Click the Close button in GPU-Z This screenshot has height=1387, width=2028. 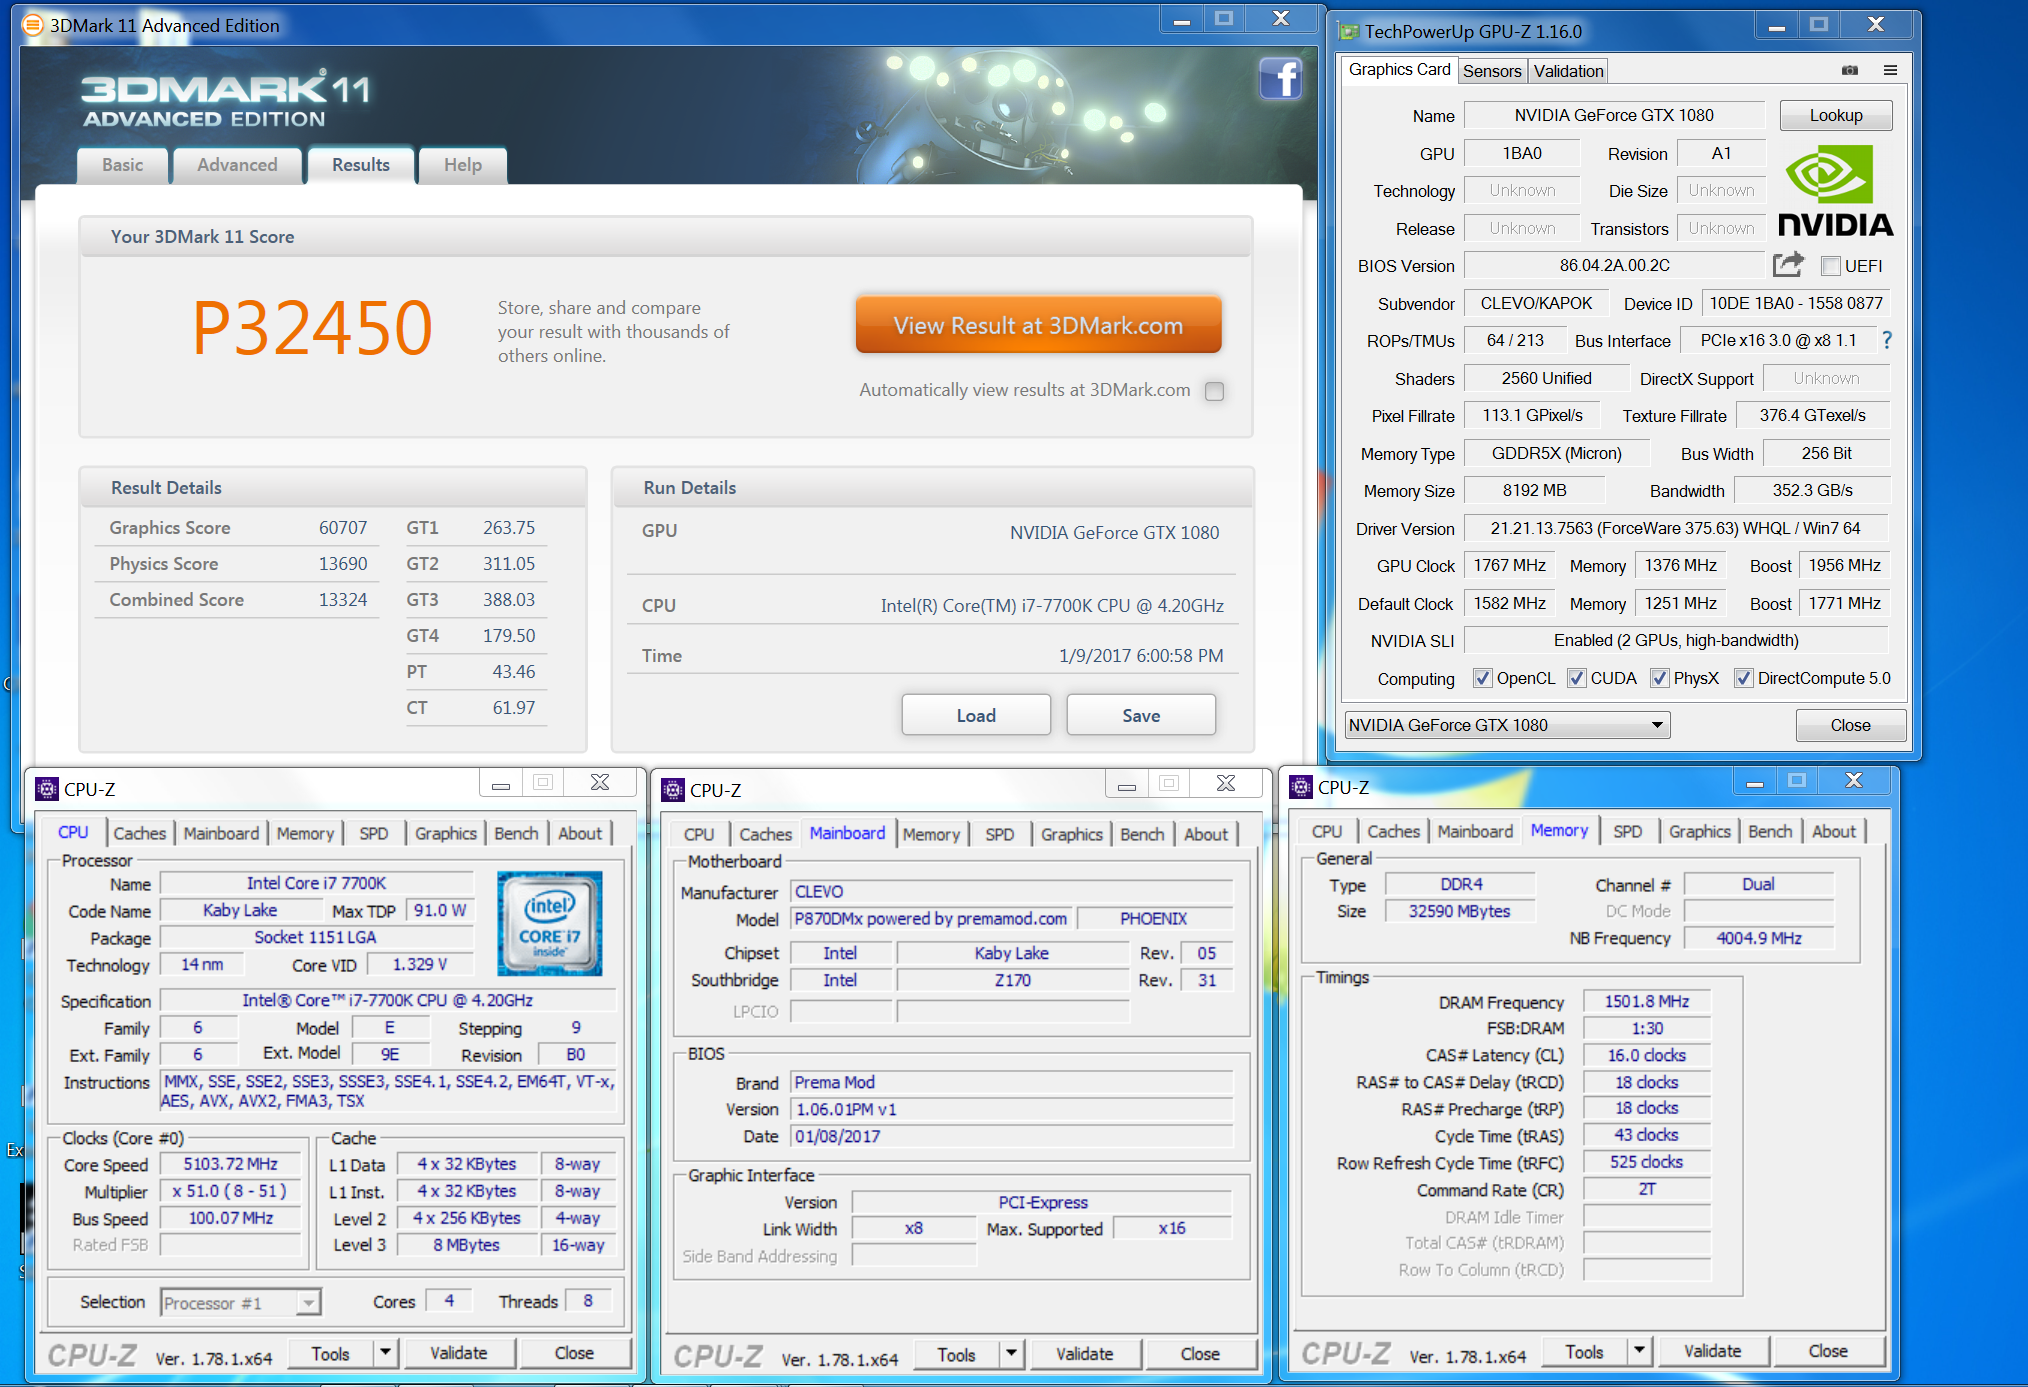click(x=1850, y=725)
